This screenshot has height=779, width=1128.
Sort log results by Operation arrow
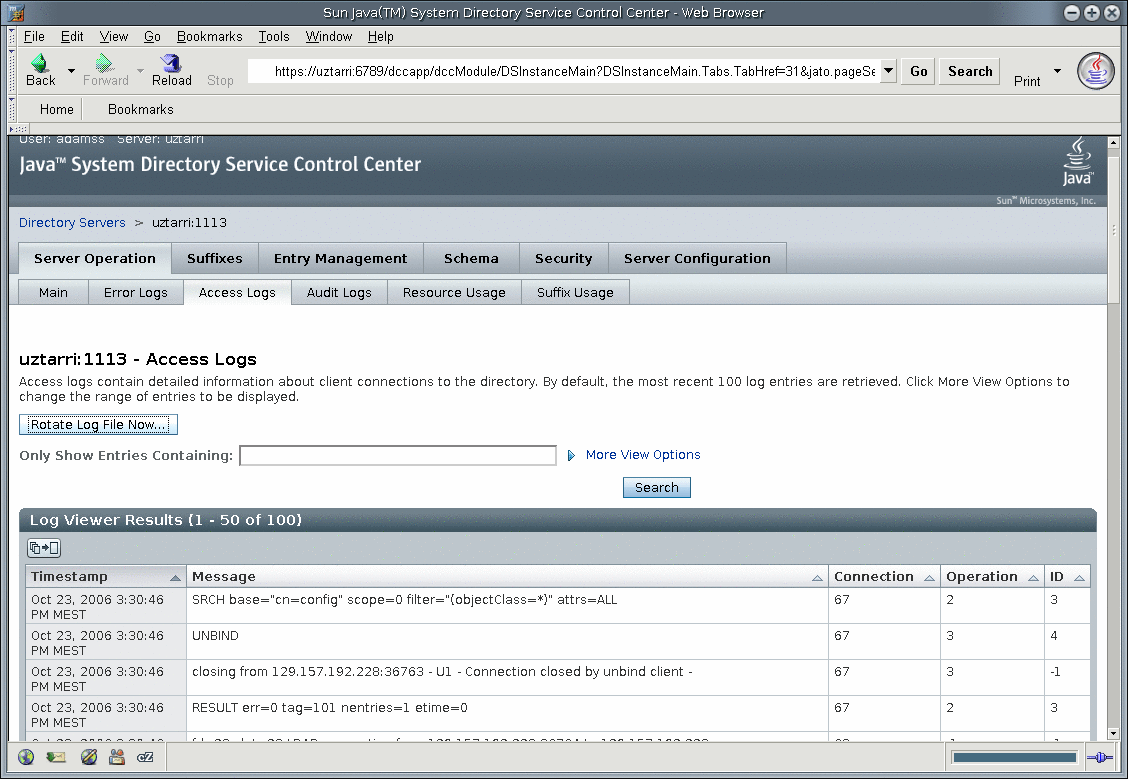(x=1033, y=578)
